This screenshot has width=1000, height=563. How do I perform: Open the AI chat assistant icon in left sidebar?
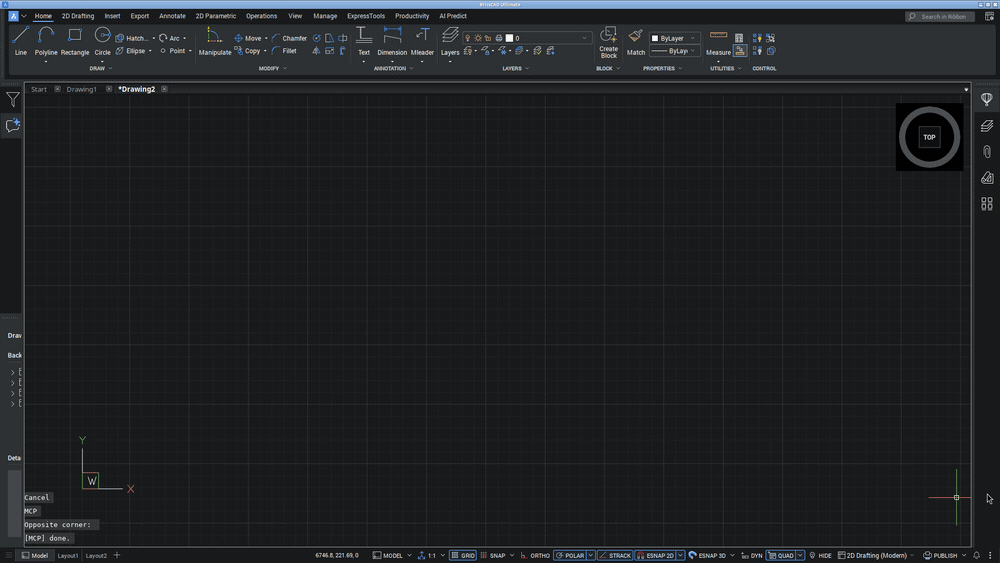pyautogui.click(x=13, y=125)
